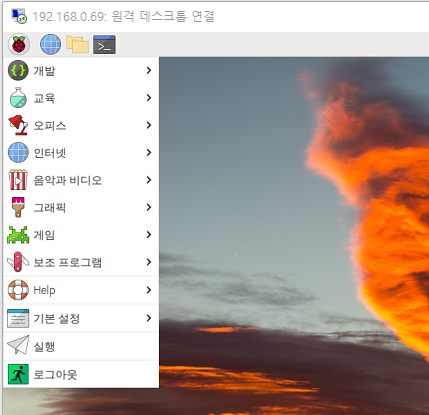Click the green space invader 게임 icon
Viewport: 429px width, 415px height.
(x=18, y=235)
